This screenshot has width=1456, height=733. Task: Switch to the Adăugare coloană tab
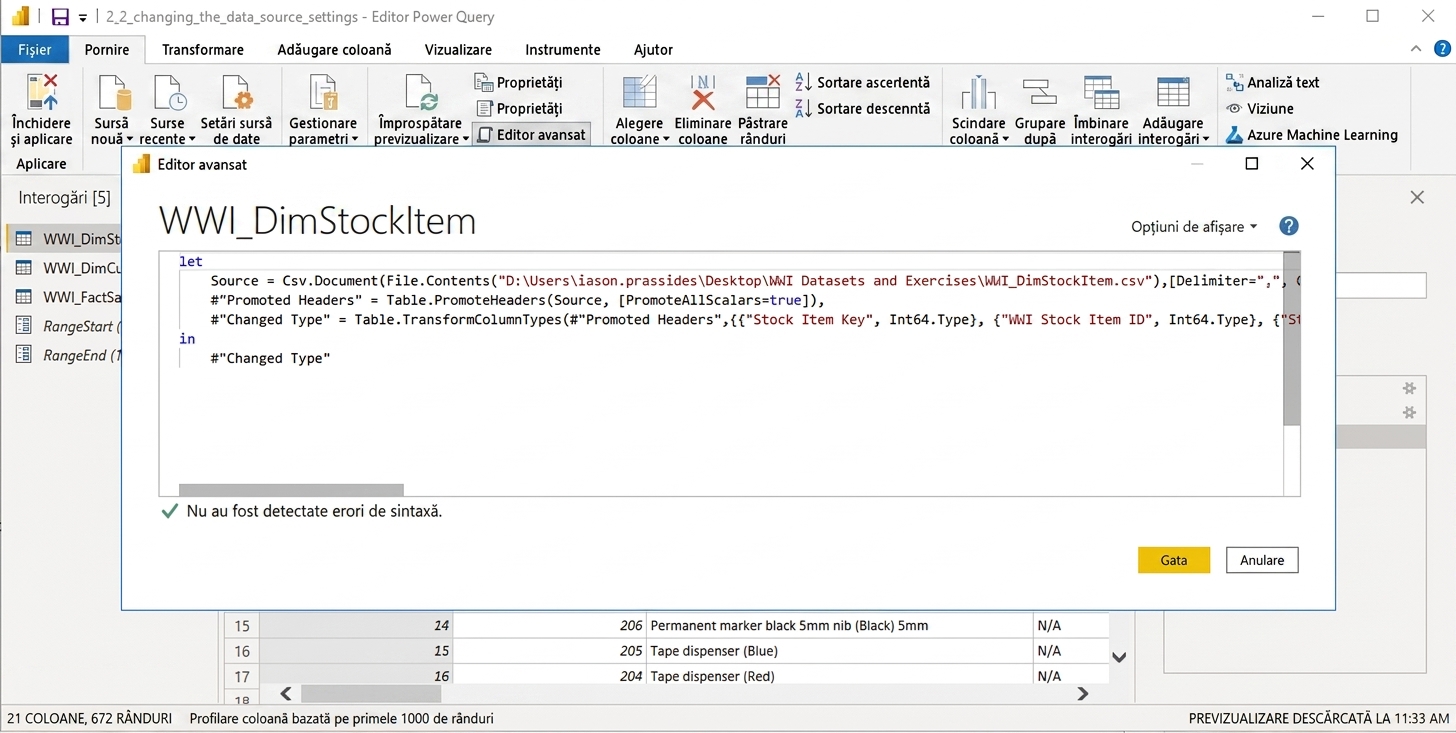pos(335,50)
